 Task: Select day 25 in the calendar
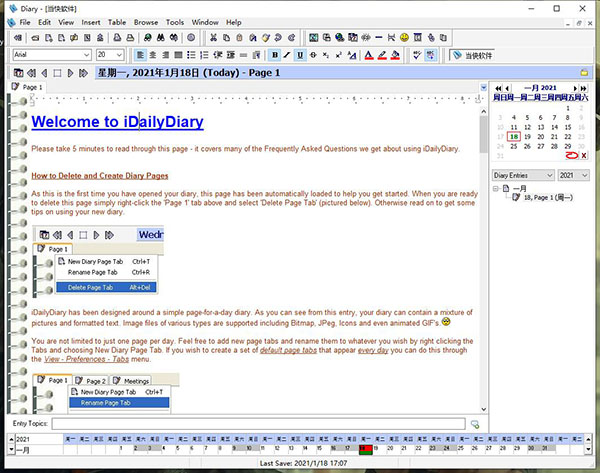(514, 146)
